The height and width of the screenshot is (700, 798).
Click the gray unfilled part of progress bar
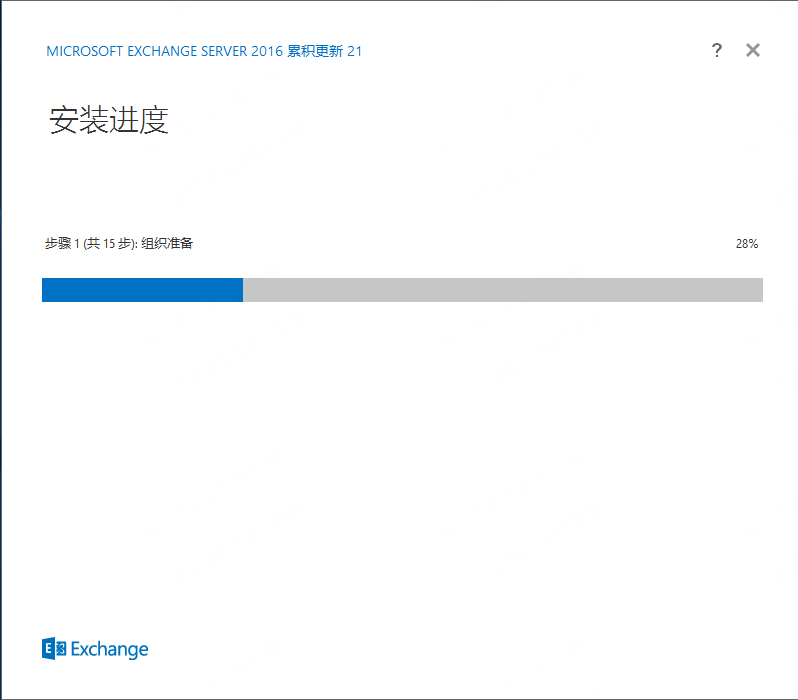[x=502, y=290]
